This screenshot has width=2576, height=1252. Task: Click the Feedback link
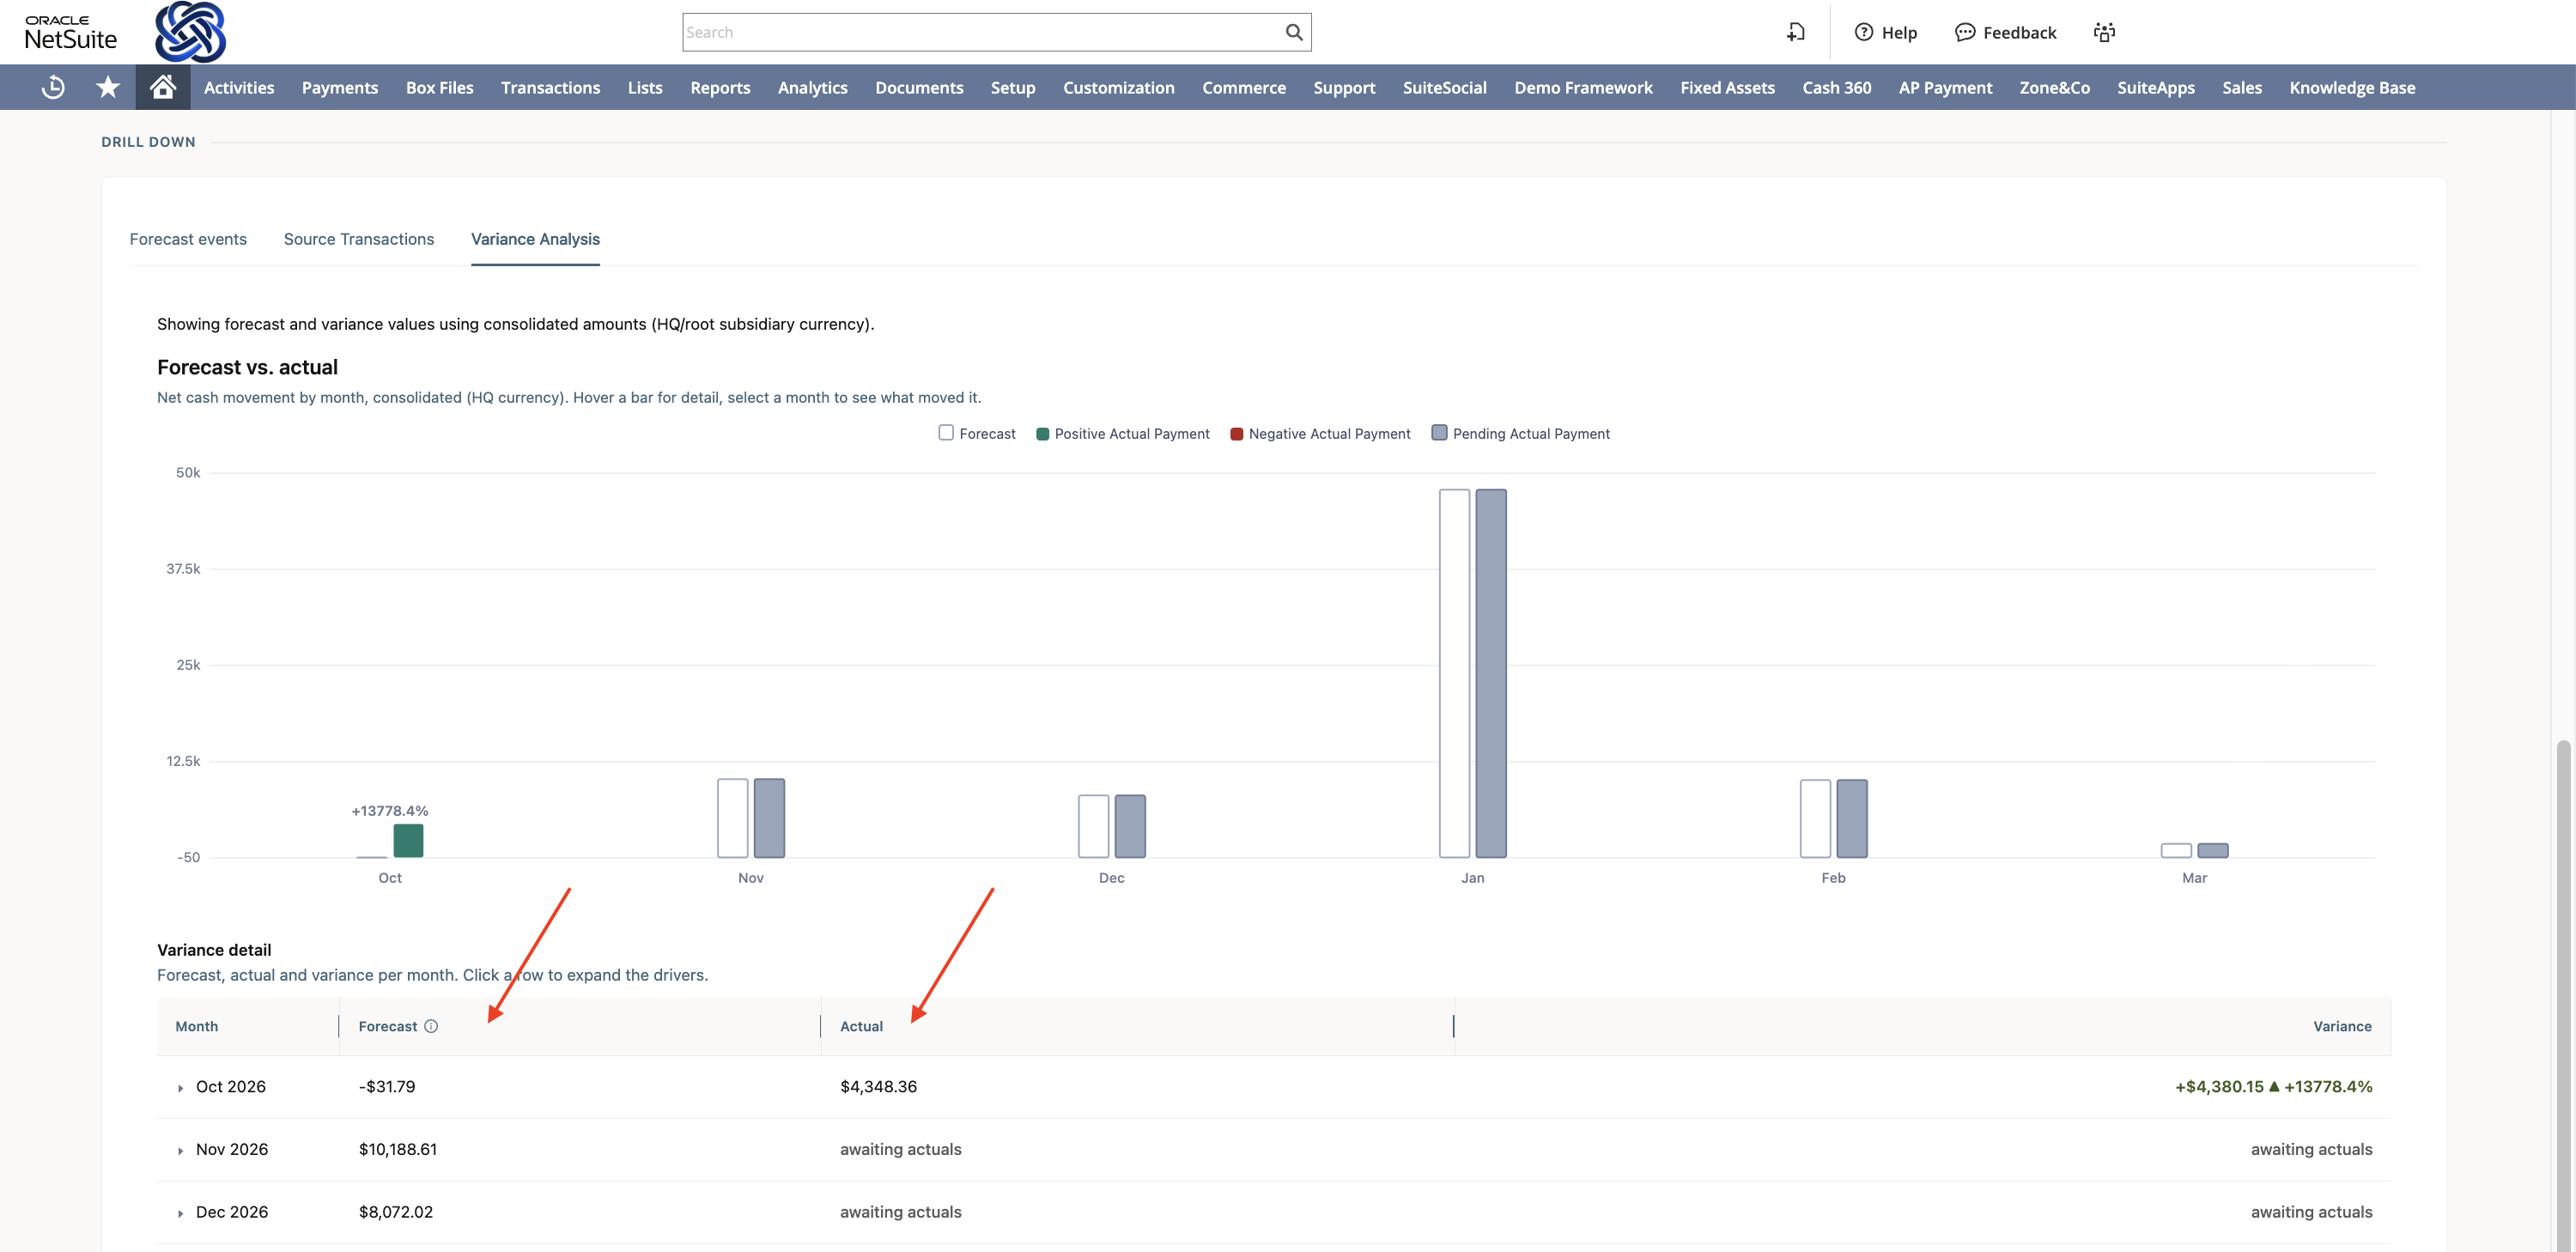[2019, 32]
